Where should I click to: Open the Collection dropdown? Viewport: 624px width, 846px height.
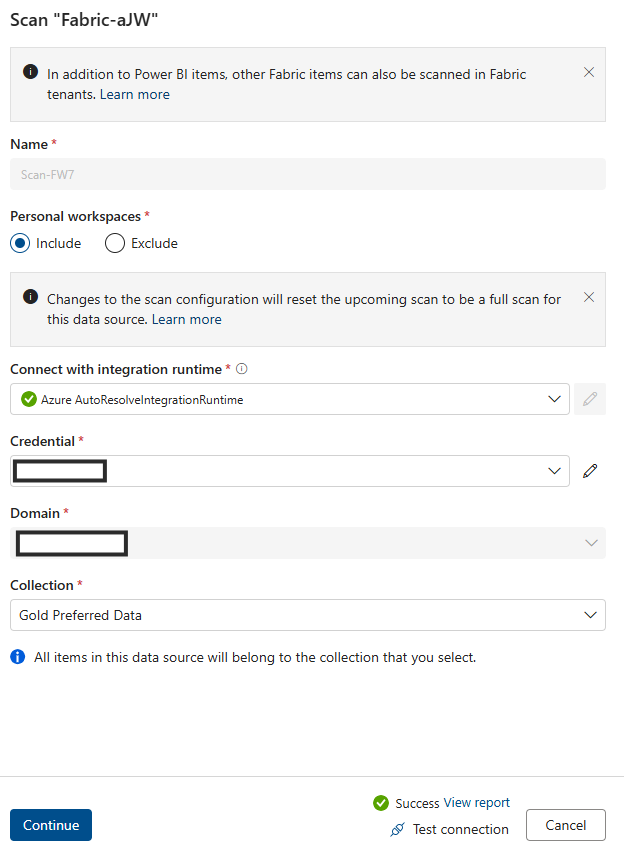click(590, 615)
